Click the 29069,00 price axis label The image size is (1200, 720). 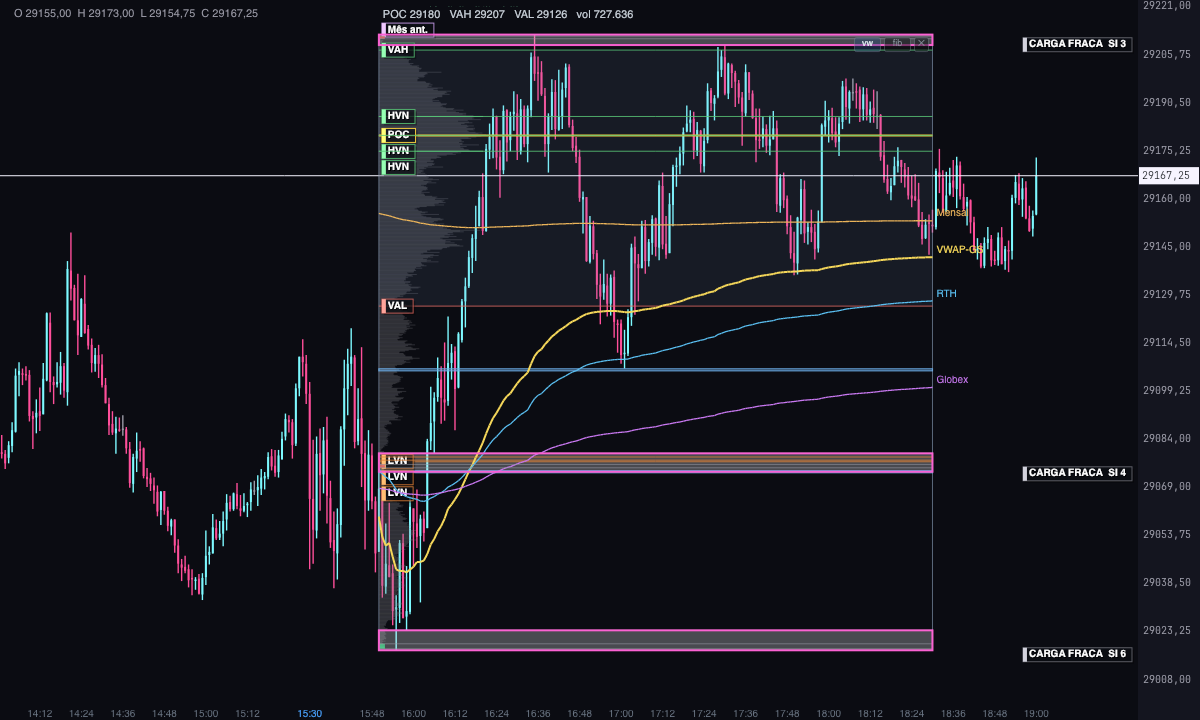[x=1167, y=486]
